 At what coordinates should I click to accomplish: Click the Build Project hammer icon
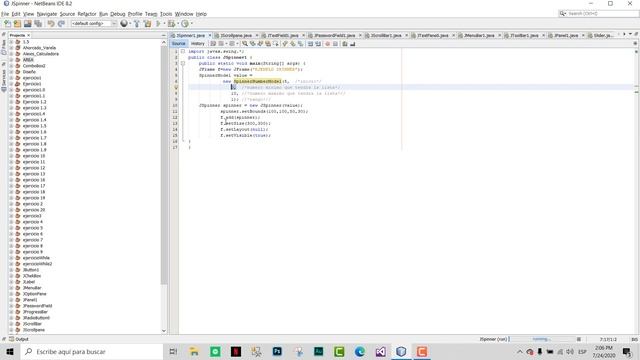click(137, 24)
